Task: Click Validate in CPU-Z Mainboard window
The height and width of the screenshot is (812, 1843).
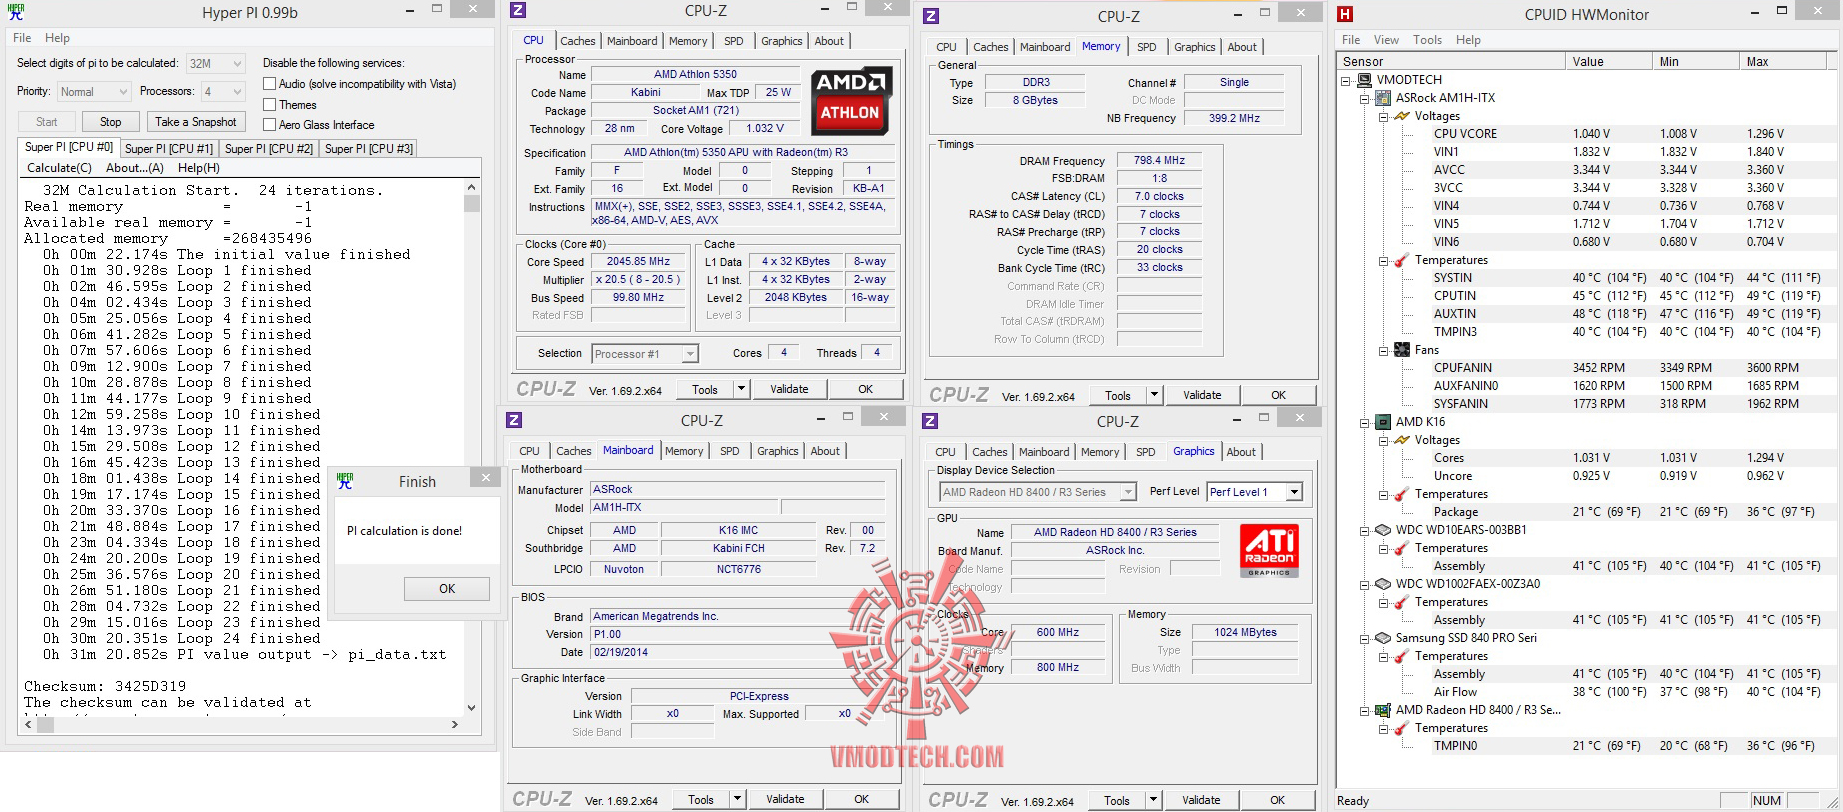Action: pyautogui.click(x=785, y=799)
